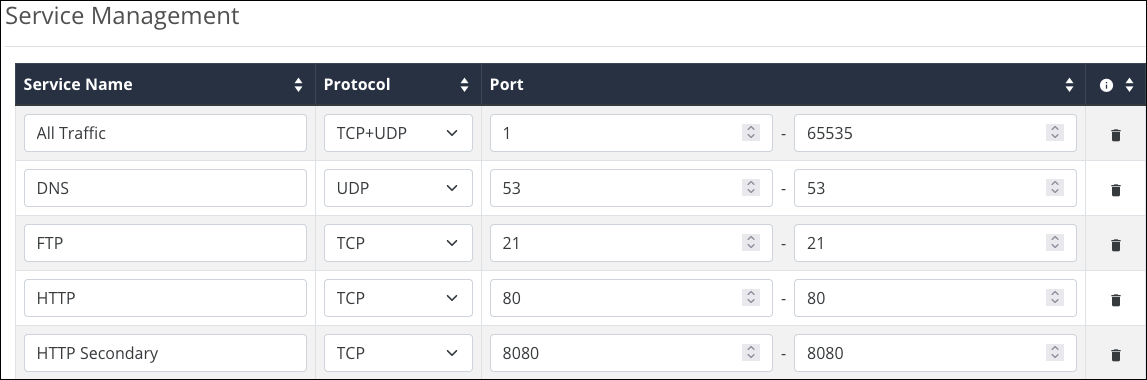Delete the All Traffic service row
Screen dimensions: 1147x380
point(1116,135)
